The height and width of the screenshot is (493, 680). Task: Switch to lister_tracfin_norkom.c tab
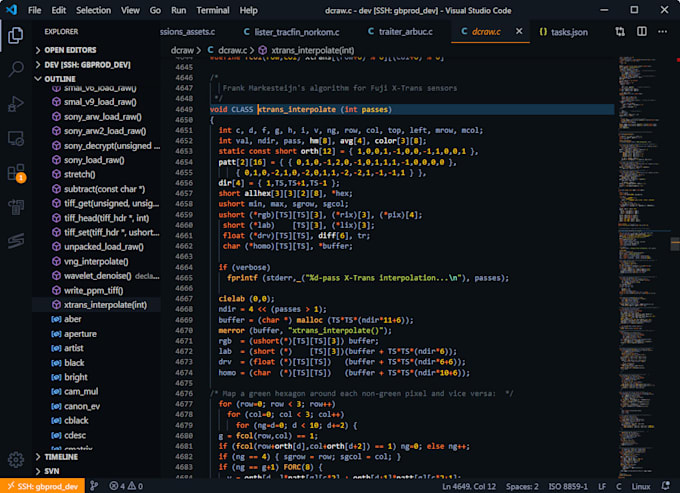[x=291, y=32]
